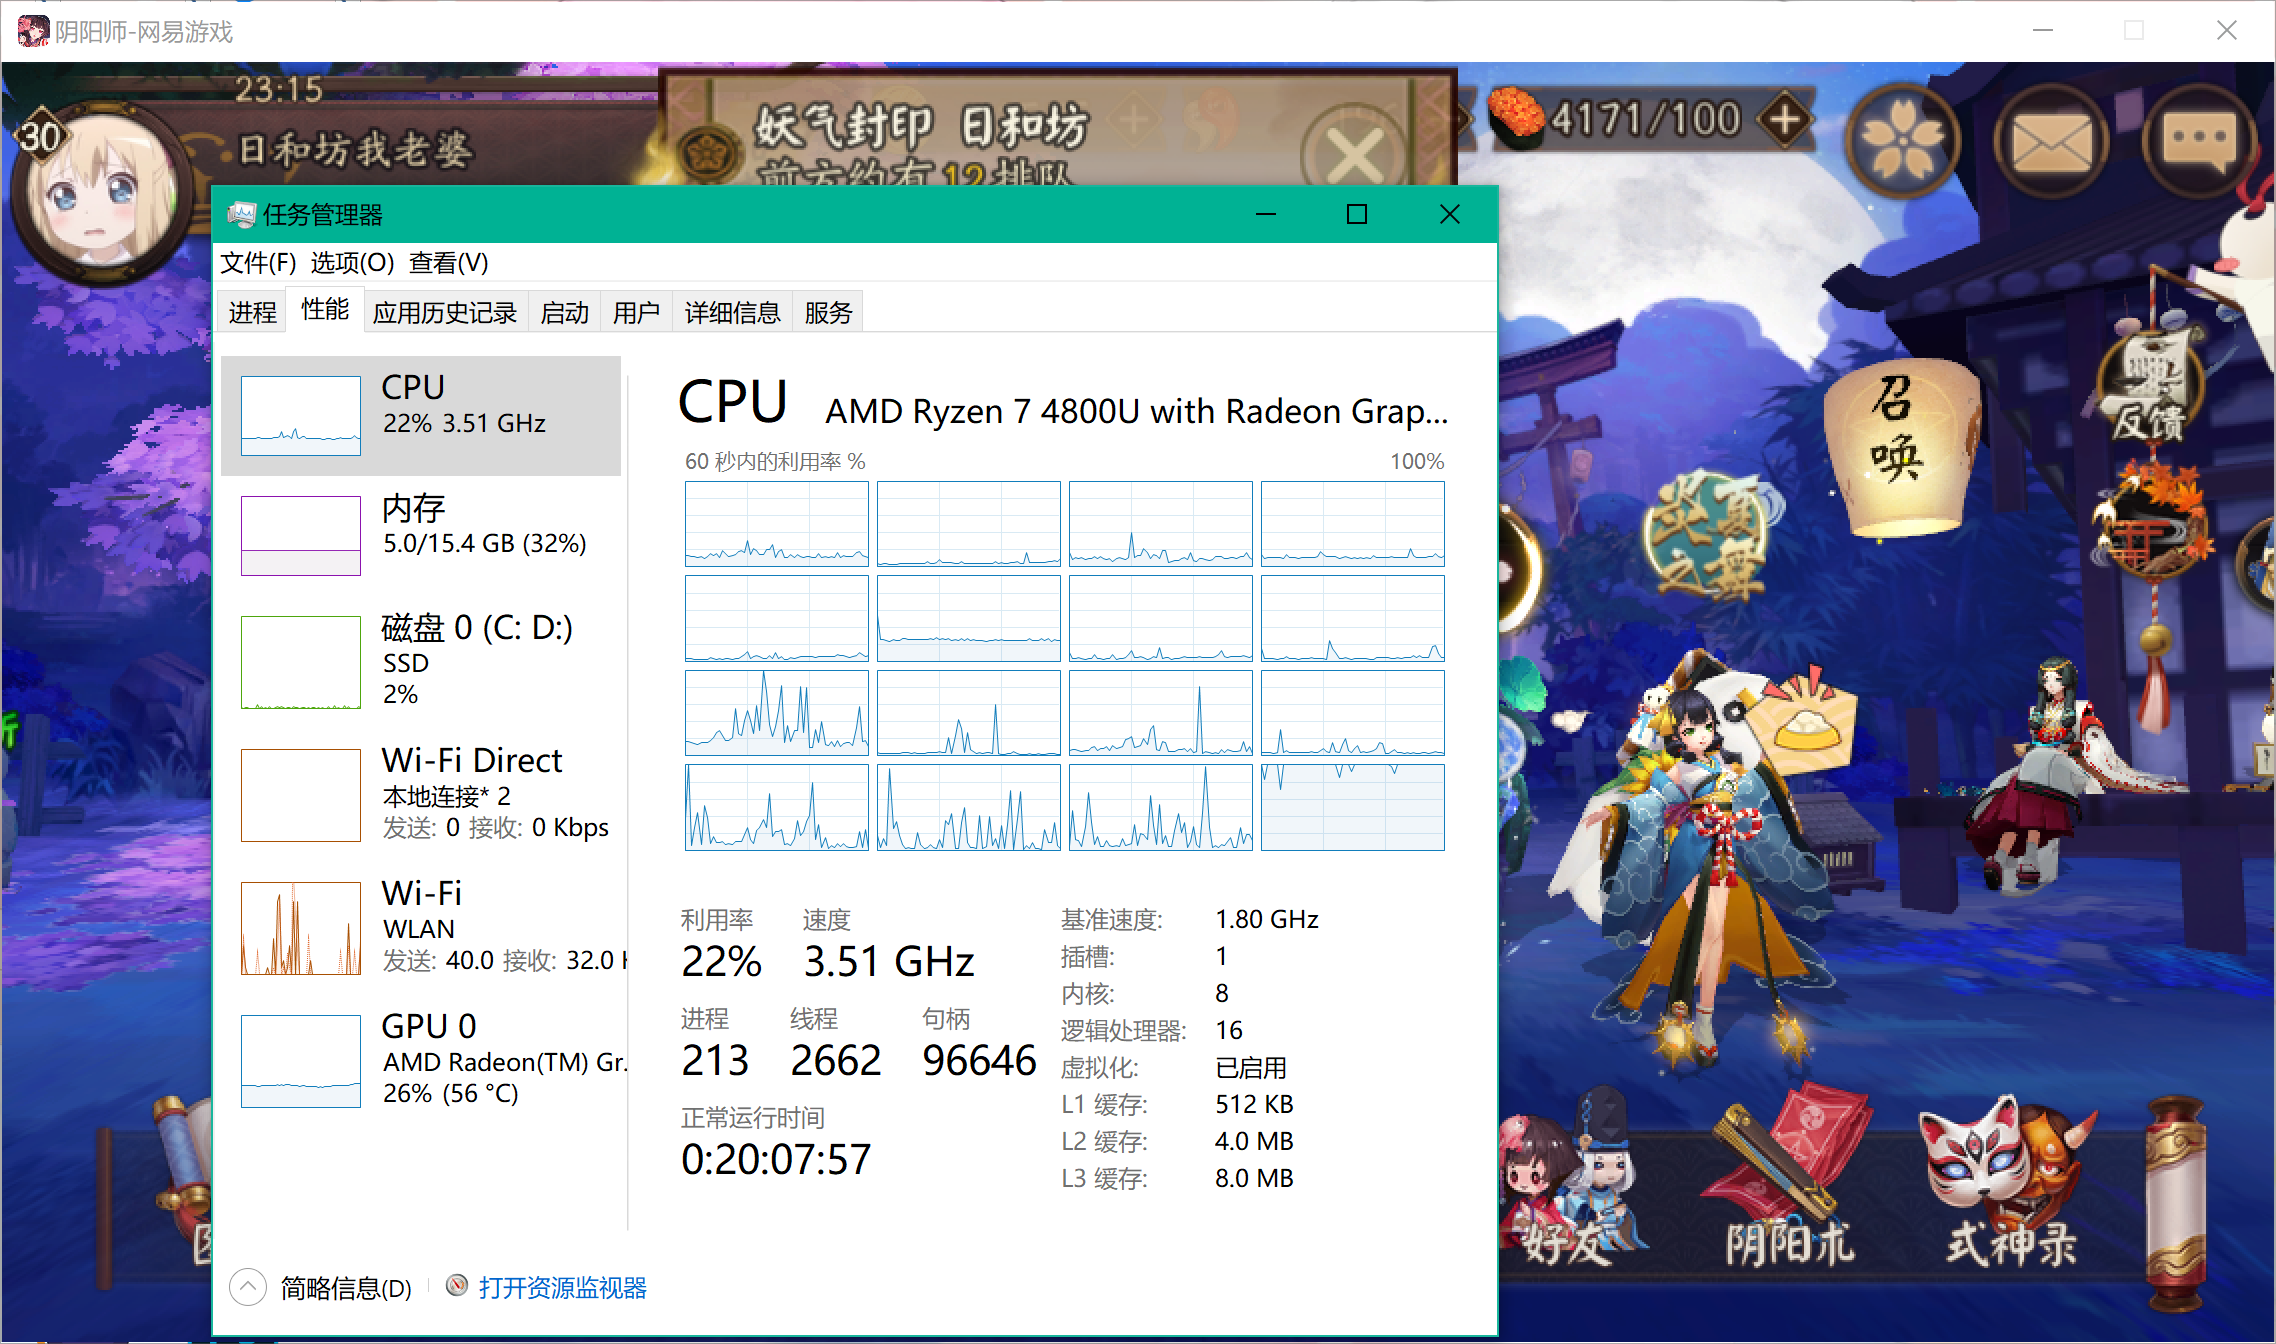Click the 4171/100 stamina counter

(1646, 120)
